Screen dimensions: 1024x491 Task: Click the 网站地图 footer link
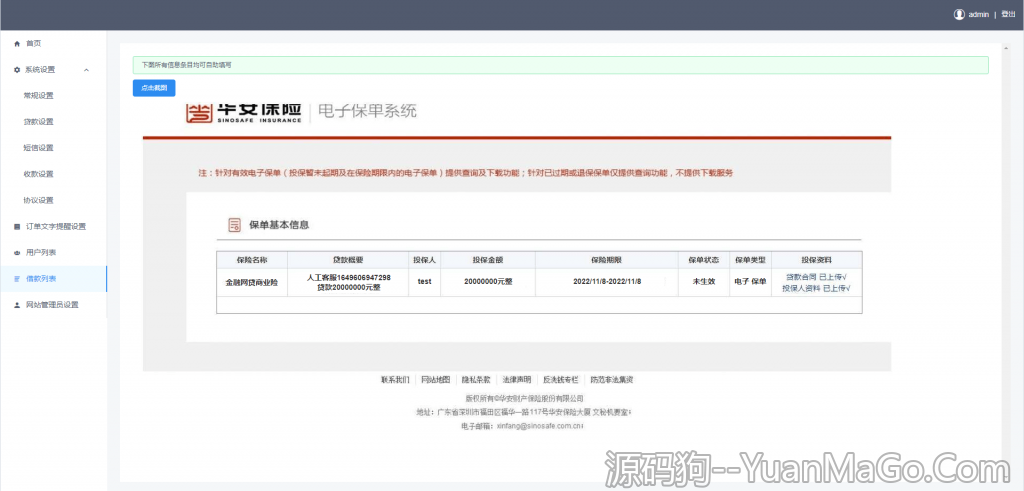(x=436, y=379)
